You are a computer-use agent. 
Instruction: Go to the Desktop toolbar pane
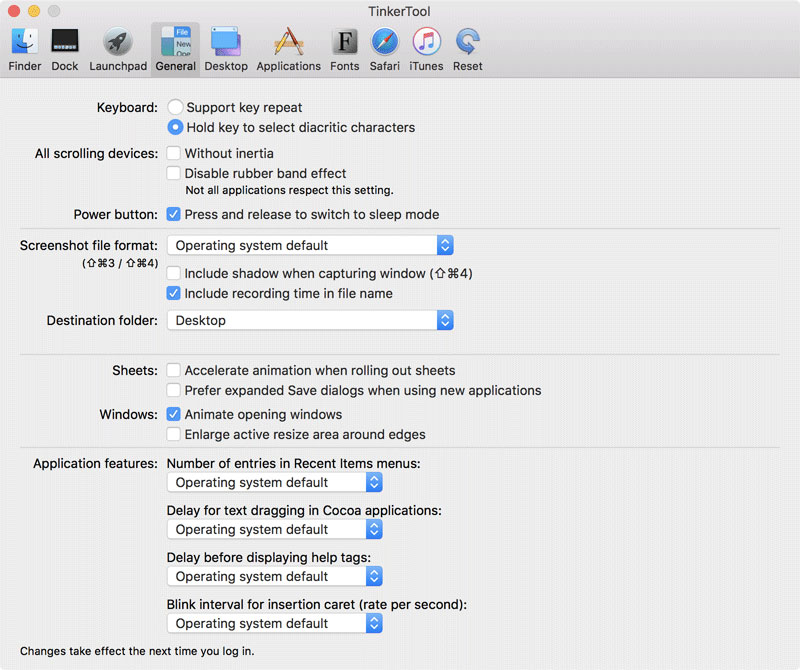tap(226, 49)
